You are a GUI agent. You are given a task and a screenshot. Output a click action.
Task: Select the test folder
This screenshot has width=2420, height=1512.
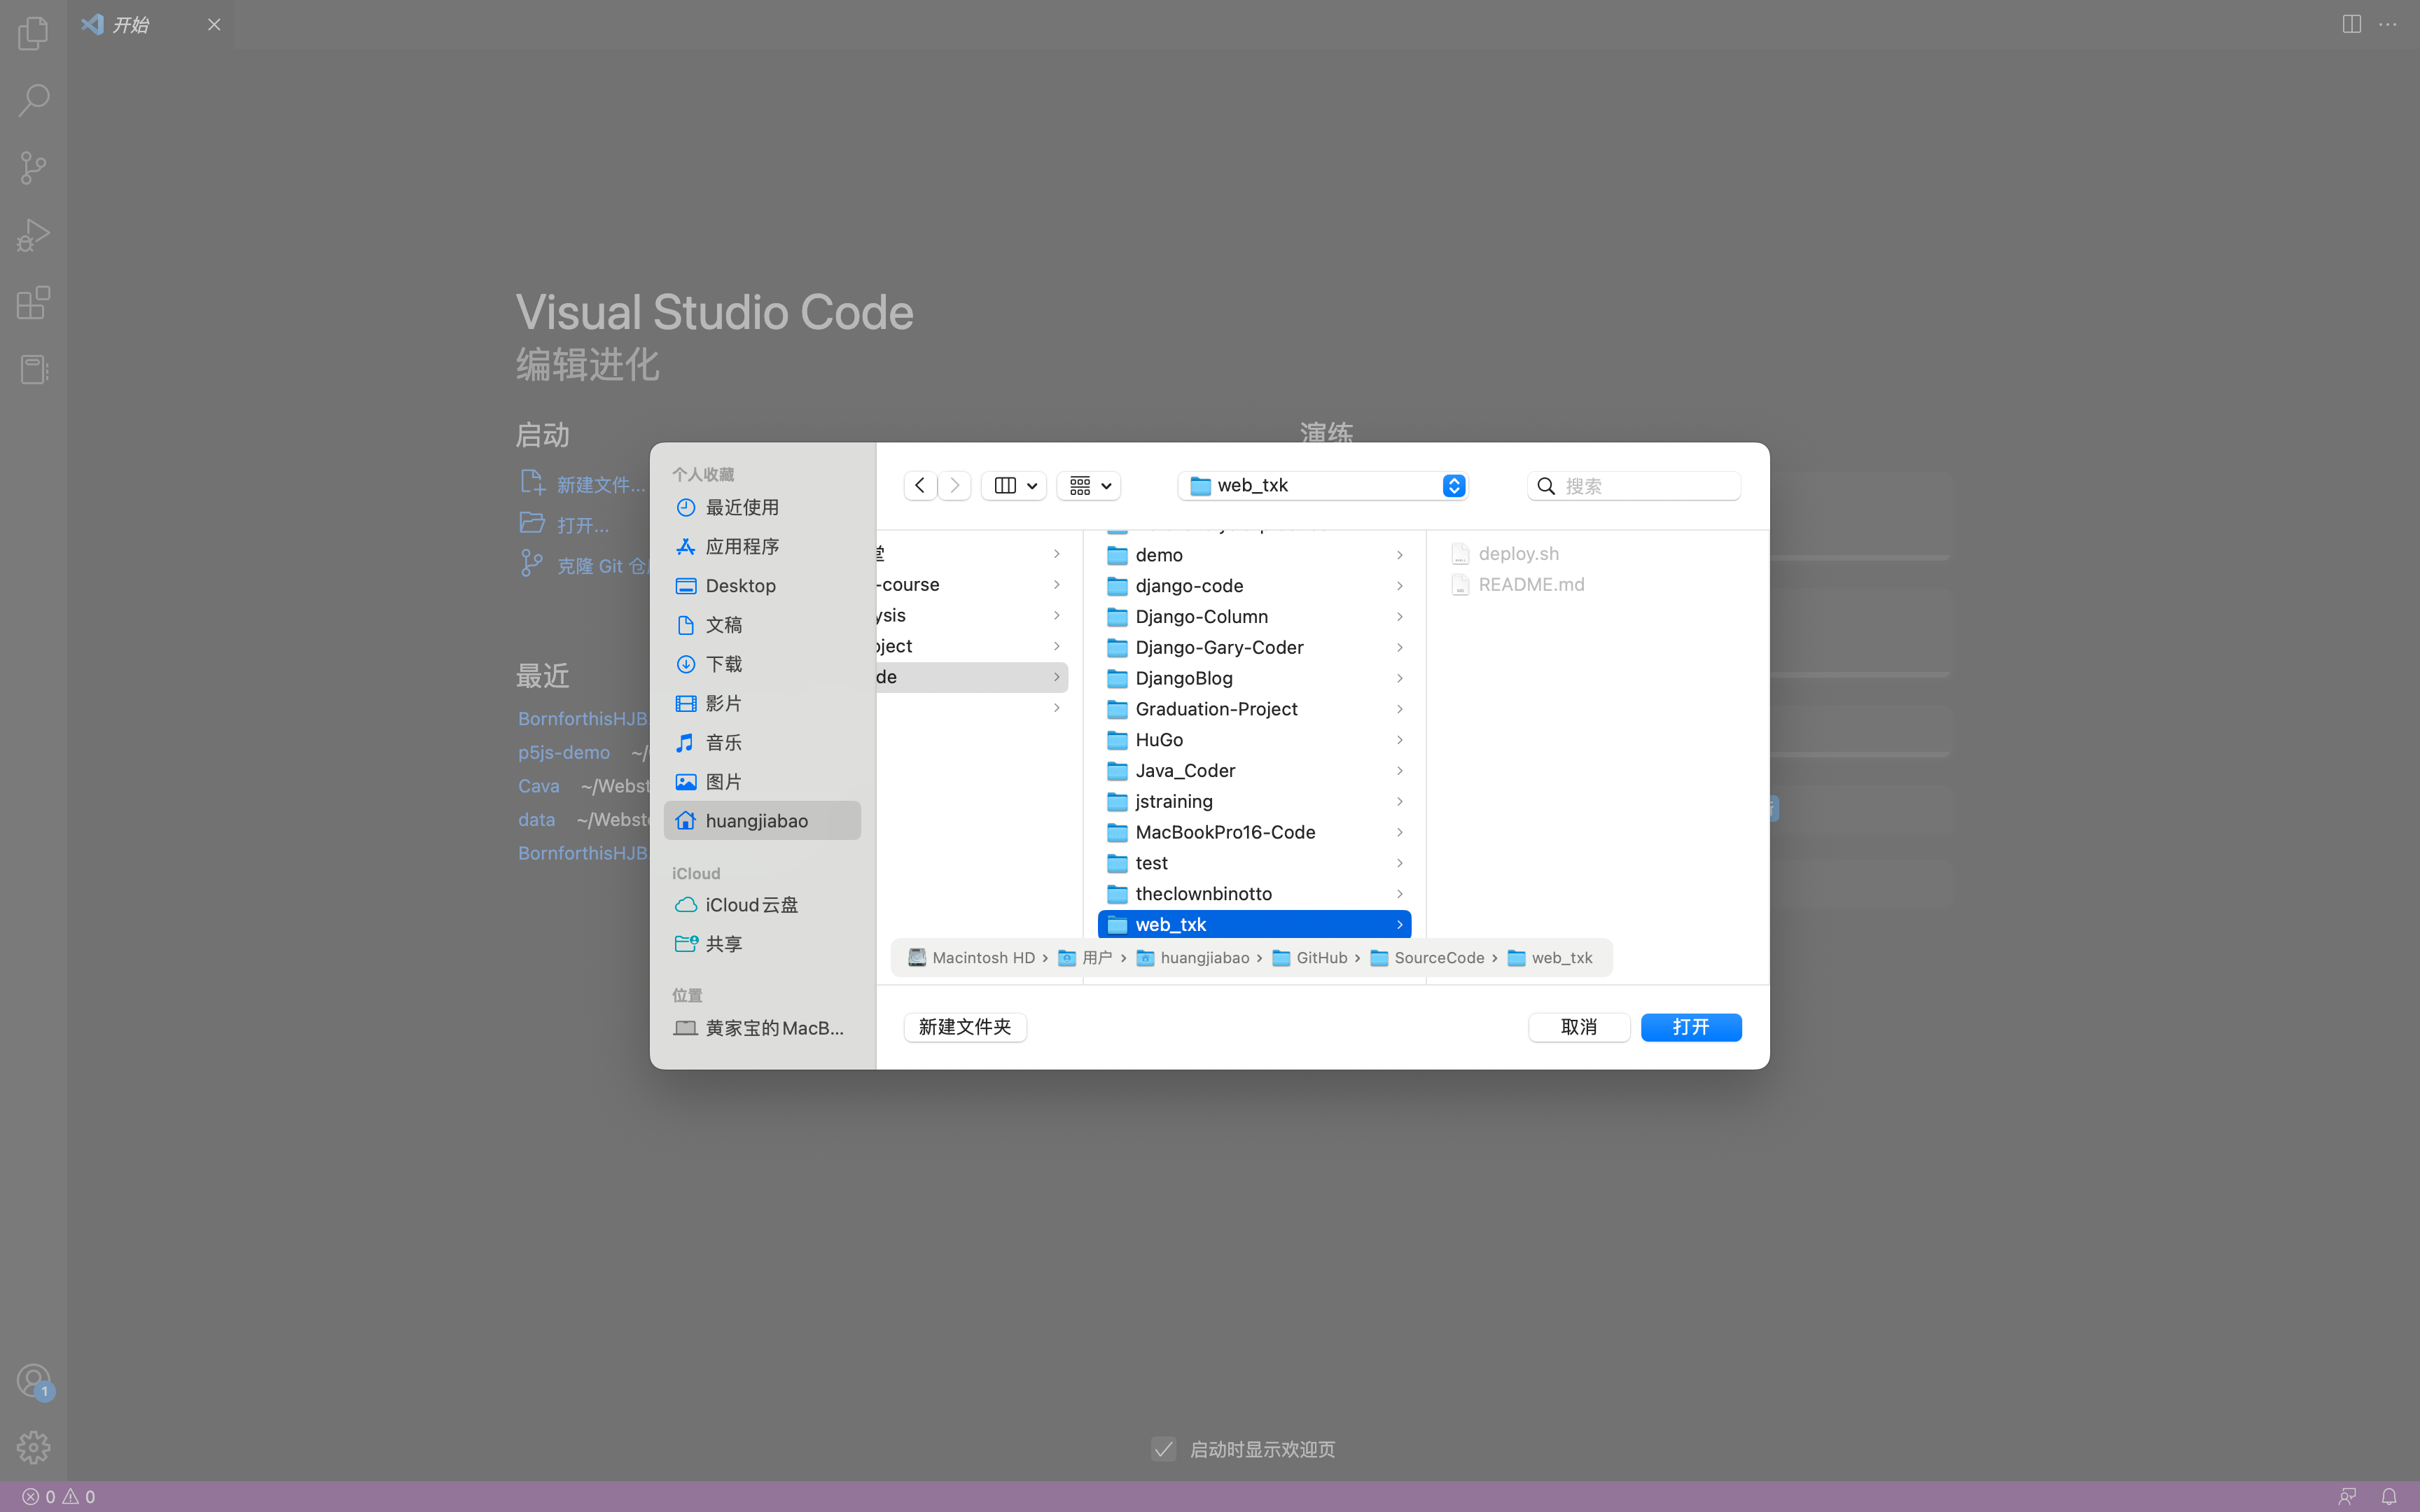coord(1254,863)
